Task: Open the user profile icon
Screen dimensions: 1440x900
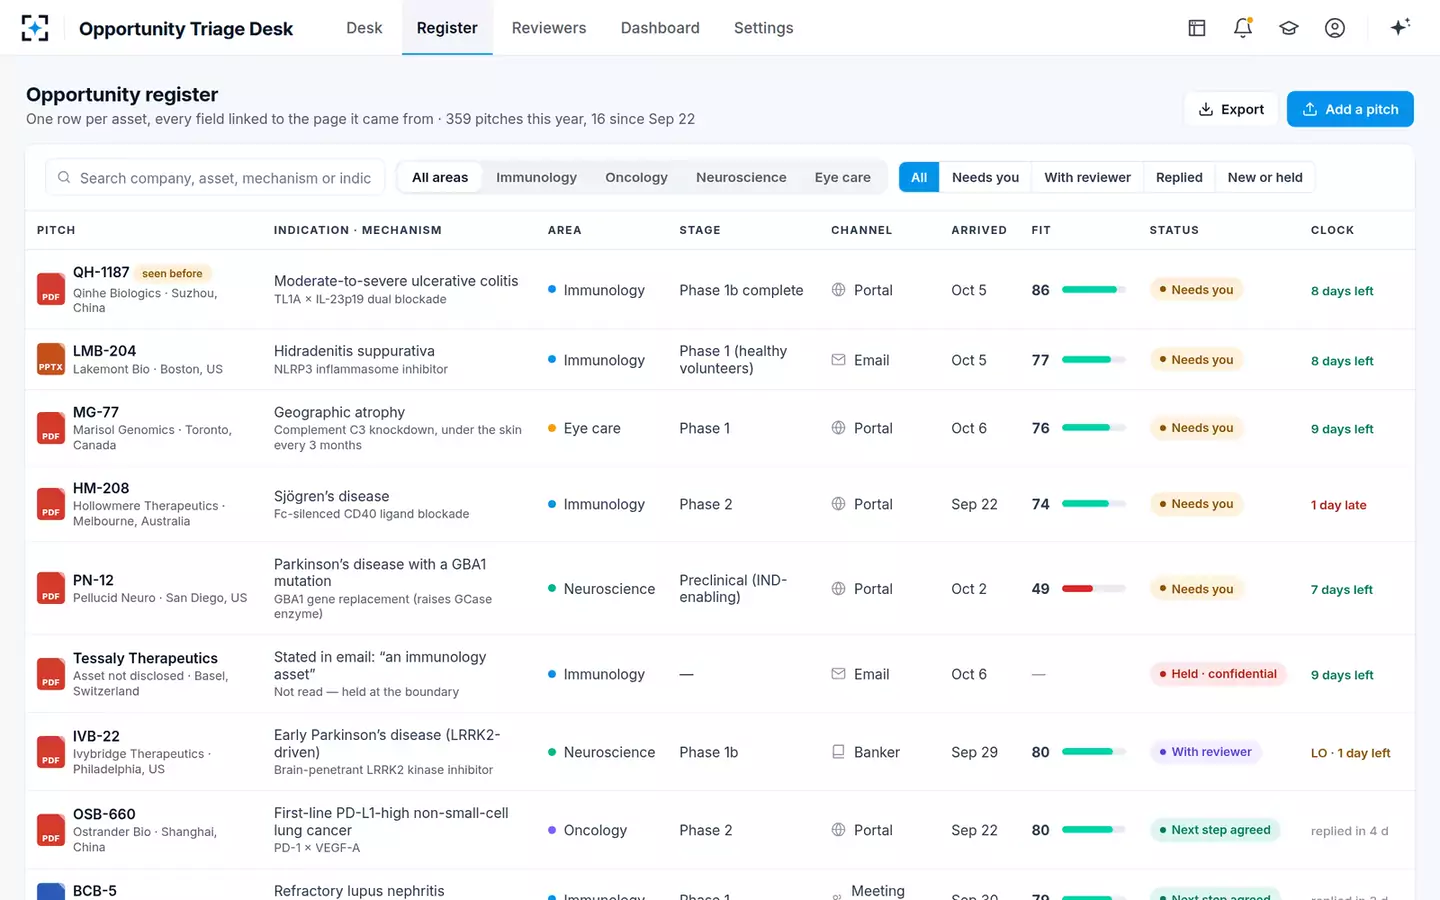Action: coord(1335,28)
